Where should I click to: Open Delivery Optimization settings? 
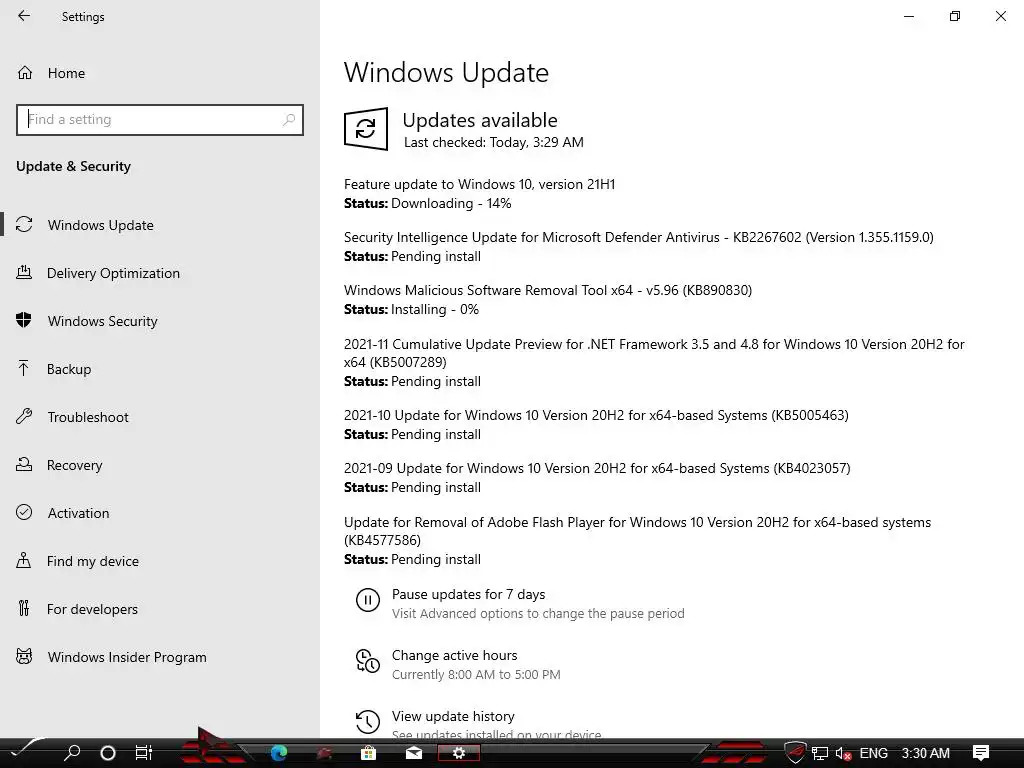click(x=113, y=273)
